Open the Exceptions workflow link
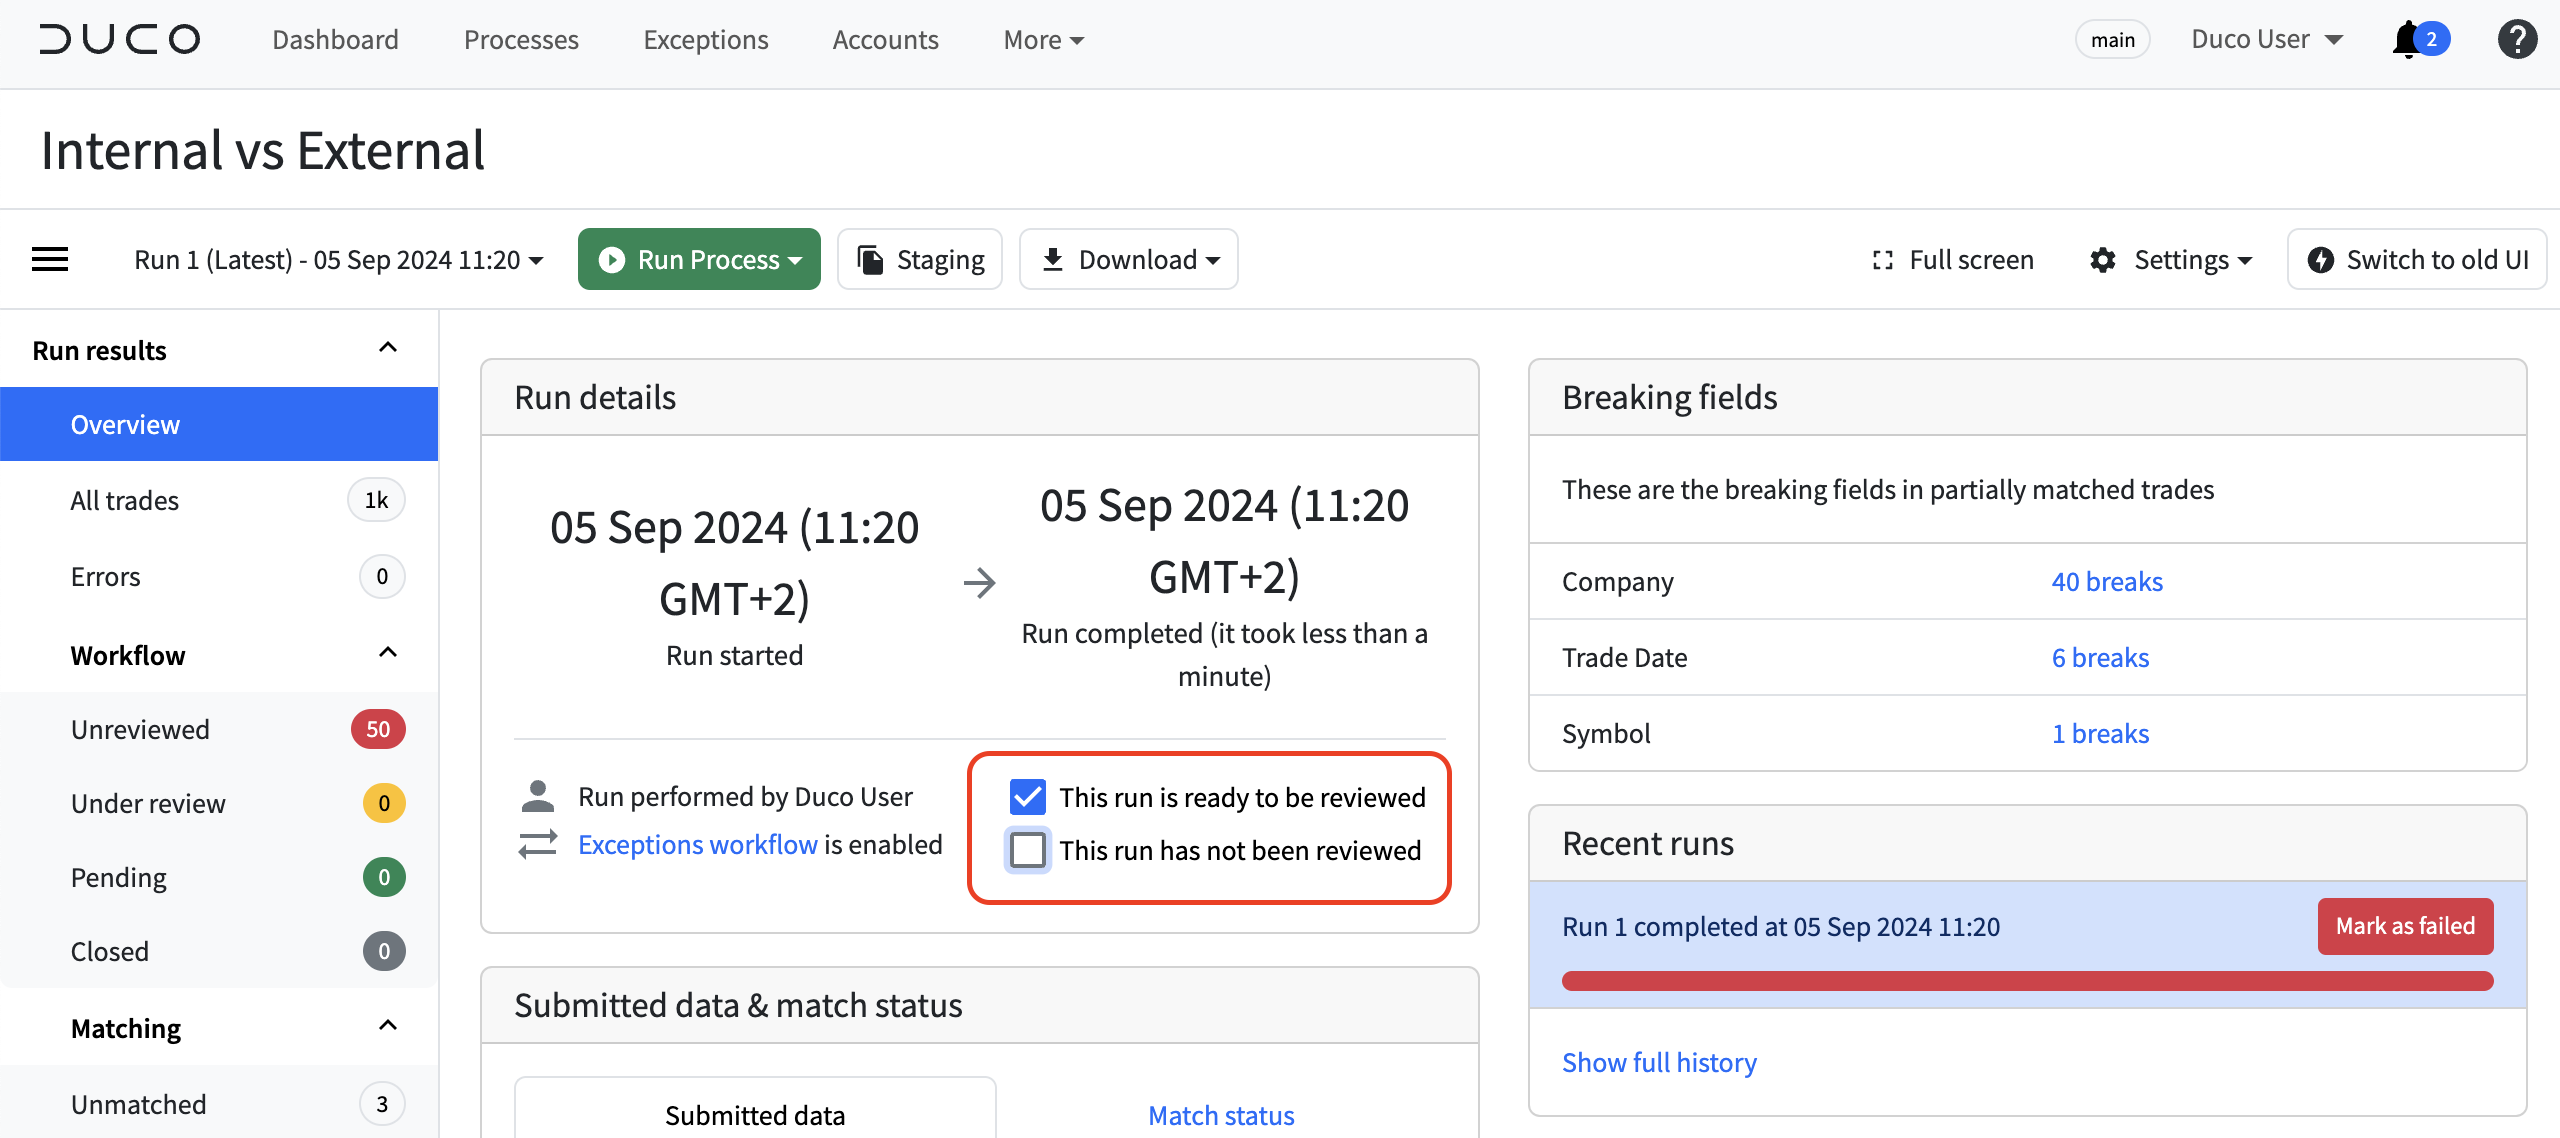 click(698, 845)
